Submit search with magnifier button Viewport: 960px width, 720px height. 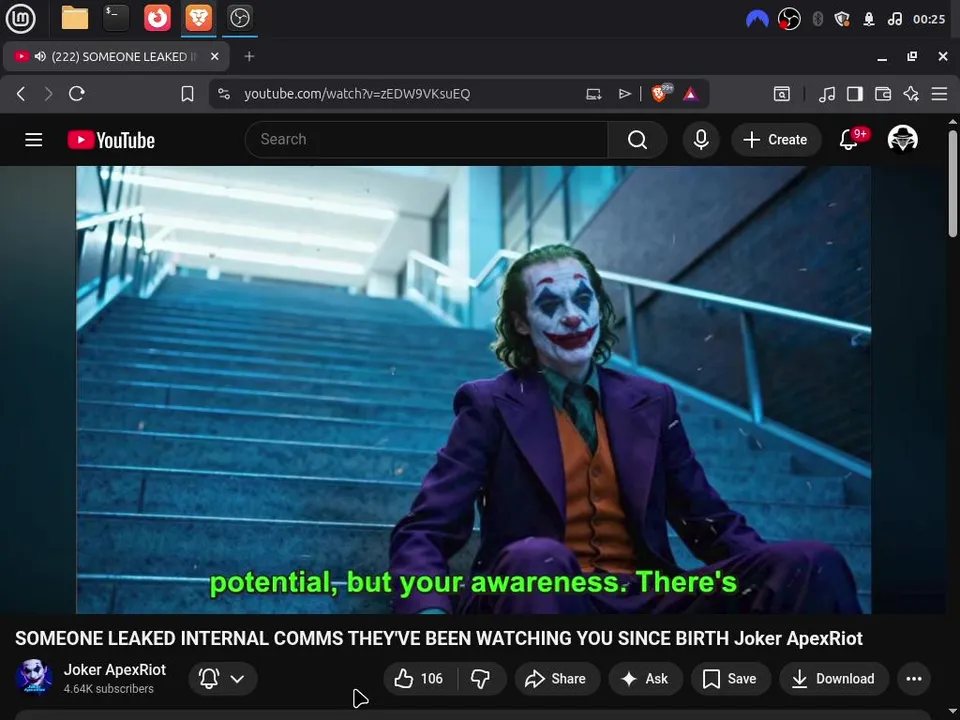(x=637, y=140)
